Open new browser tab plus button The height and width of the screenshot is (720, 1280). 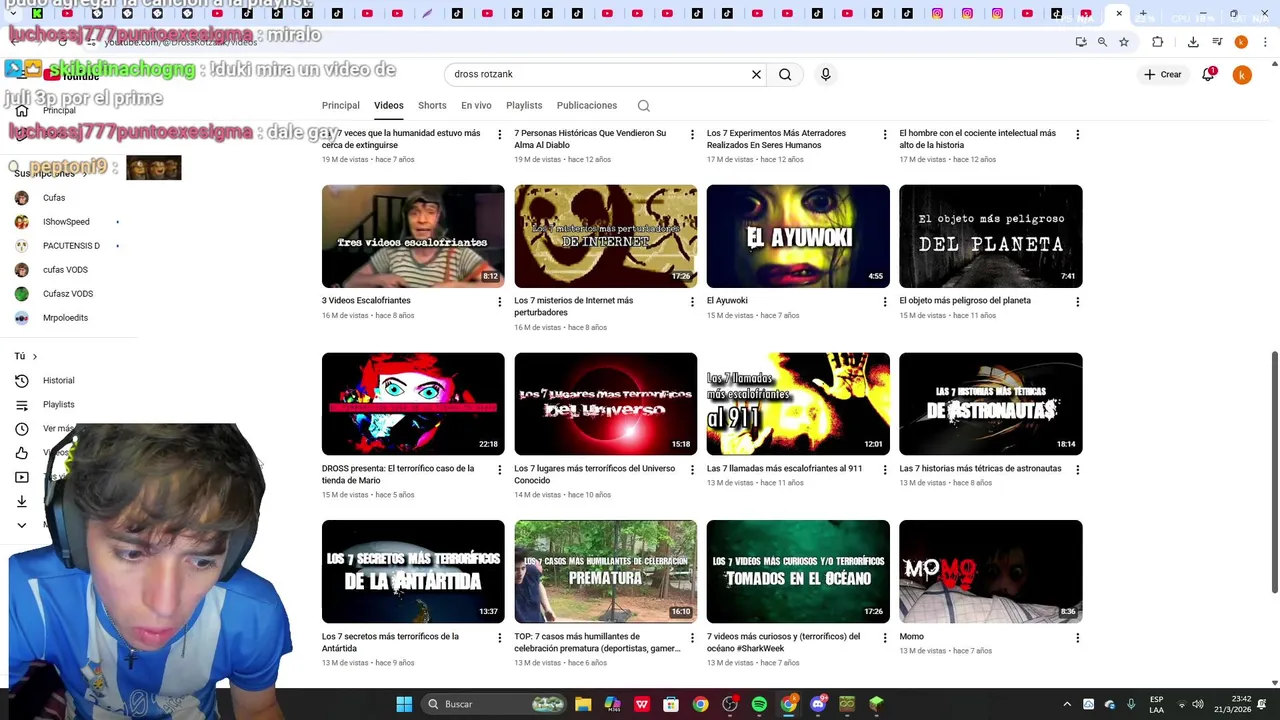tap(1143, 14)
